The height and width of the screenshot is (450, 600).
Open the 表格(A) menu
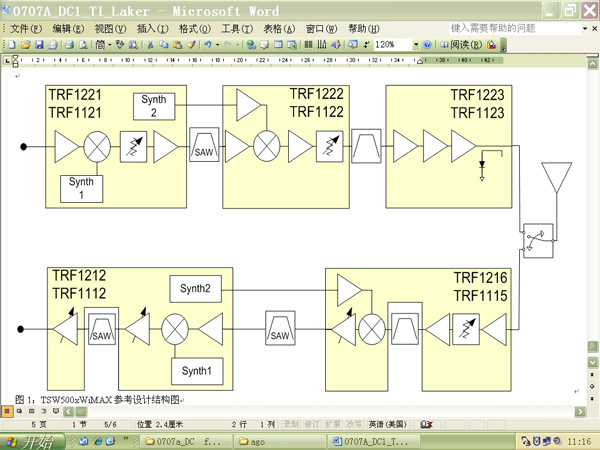pyautogui.click(x=279, y=29)
